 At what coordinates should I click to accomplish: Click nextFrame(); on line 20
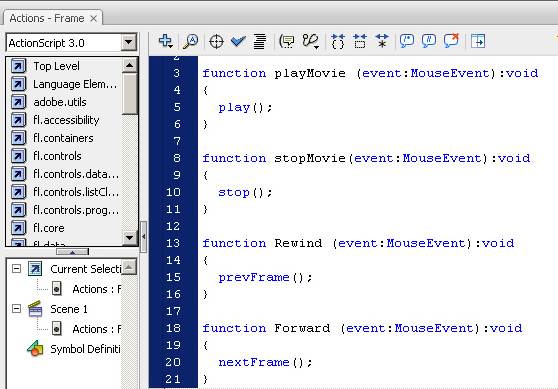265,362
